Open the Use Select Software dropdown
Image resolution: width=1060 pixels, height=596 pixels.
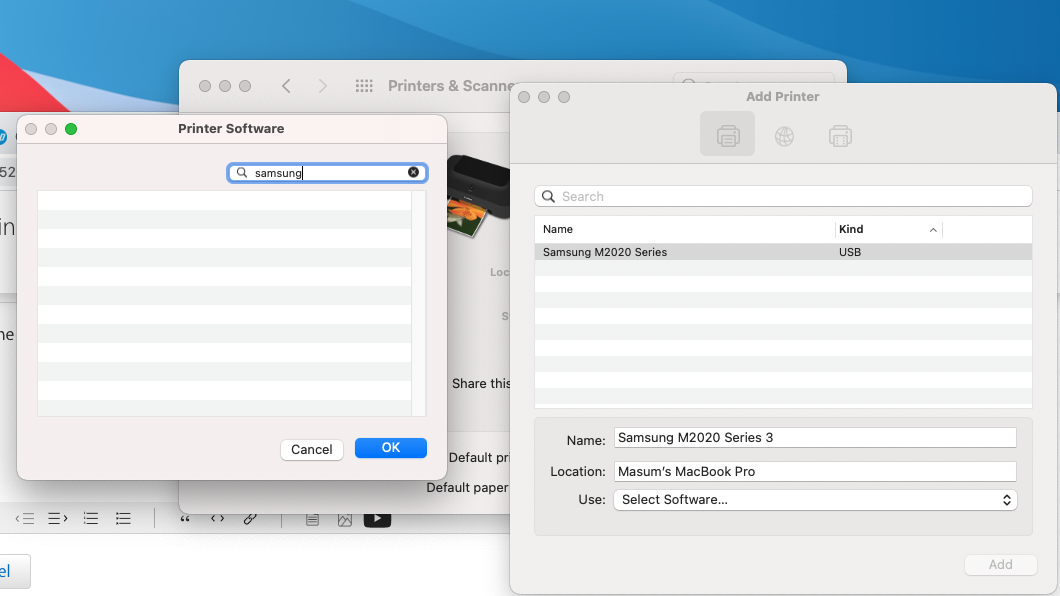click(x=815, y=500)
